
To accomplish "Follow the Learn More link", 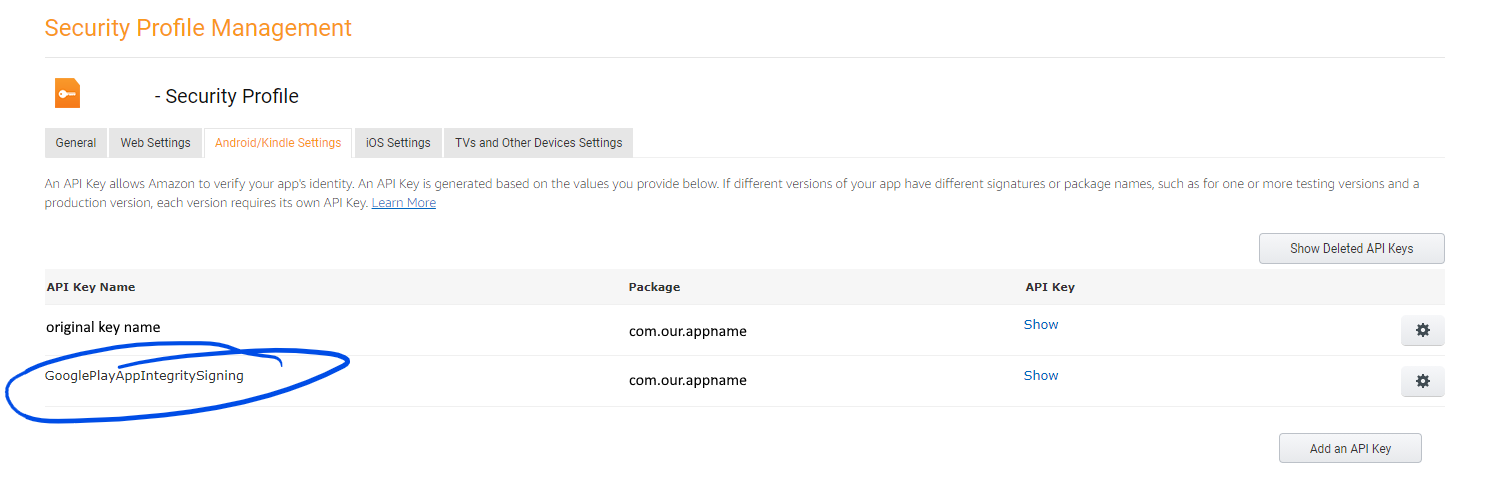I will [x=403, y=203].
